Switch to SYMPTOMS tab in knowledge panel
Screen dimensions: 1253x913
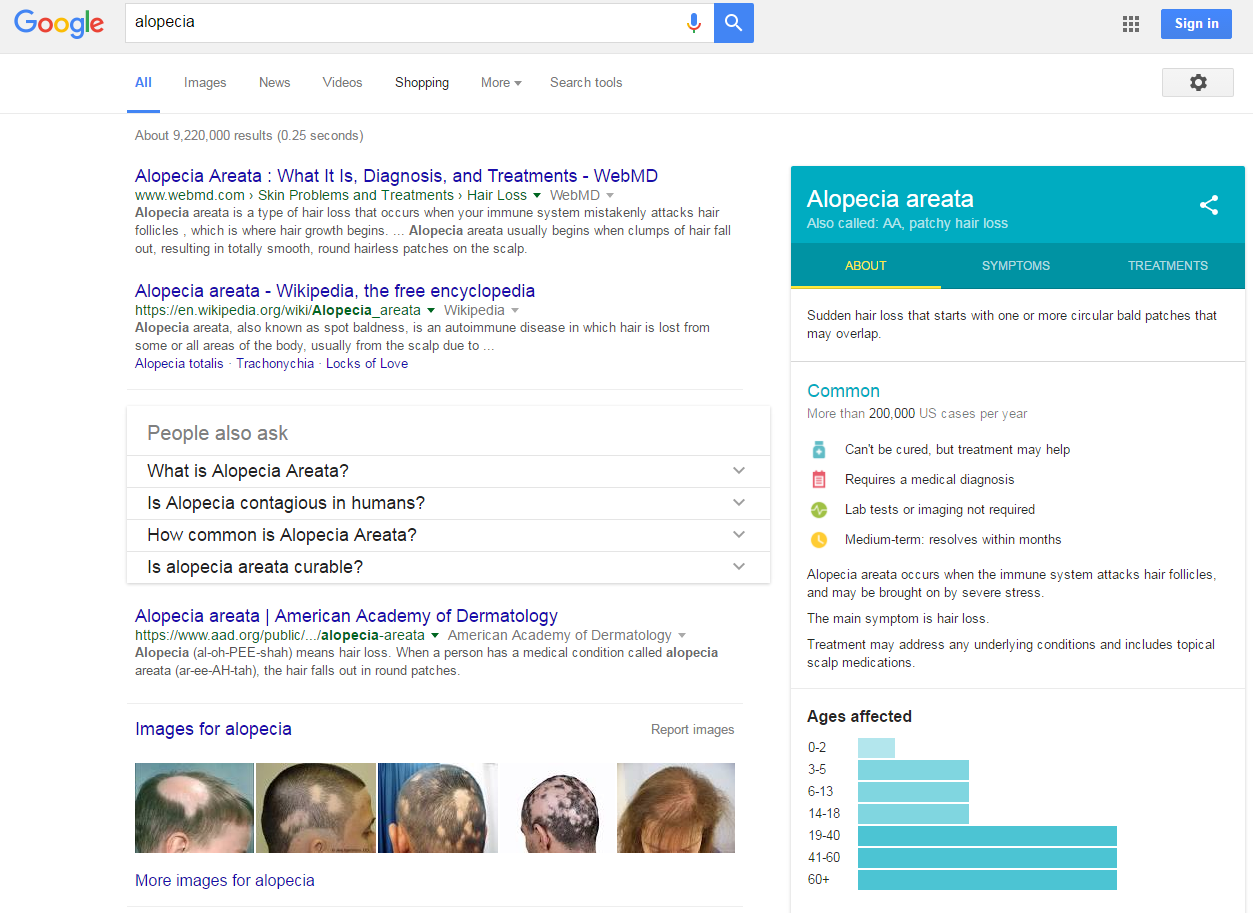pos(1016,266)
